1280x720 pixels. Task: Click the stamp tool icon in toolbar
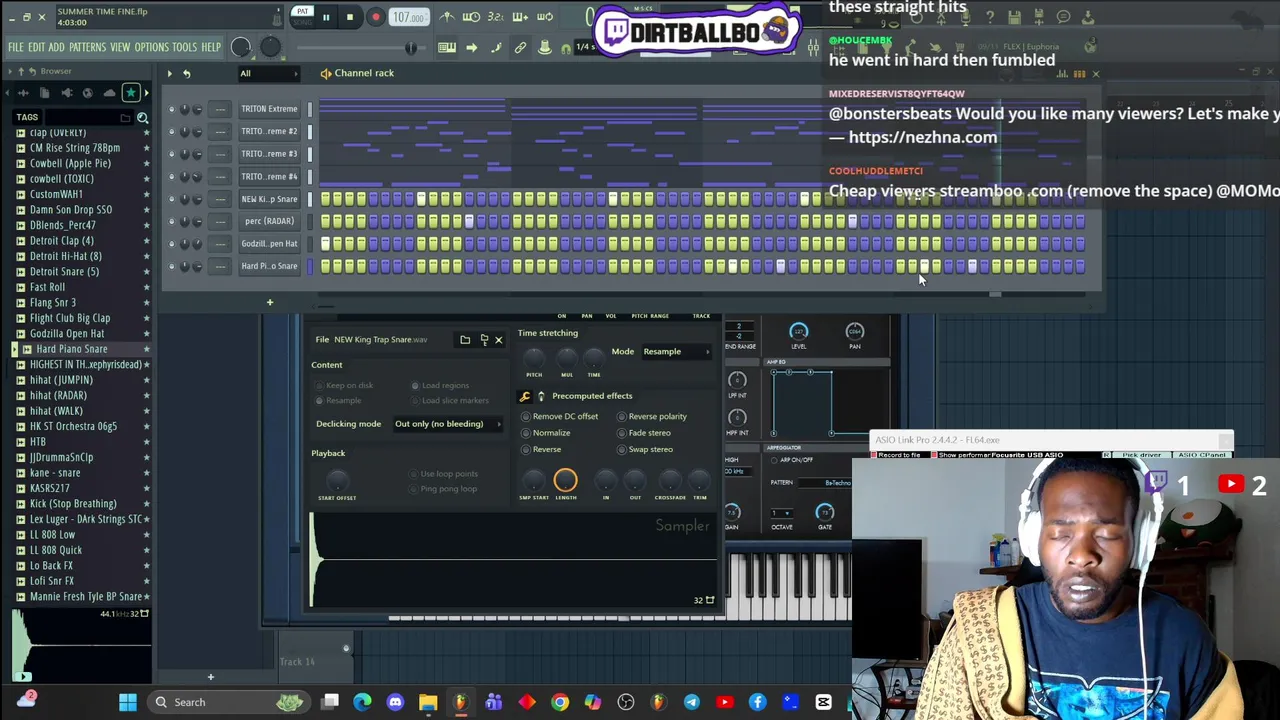click(545, 47)
